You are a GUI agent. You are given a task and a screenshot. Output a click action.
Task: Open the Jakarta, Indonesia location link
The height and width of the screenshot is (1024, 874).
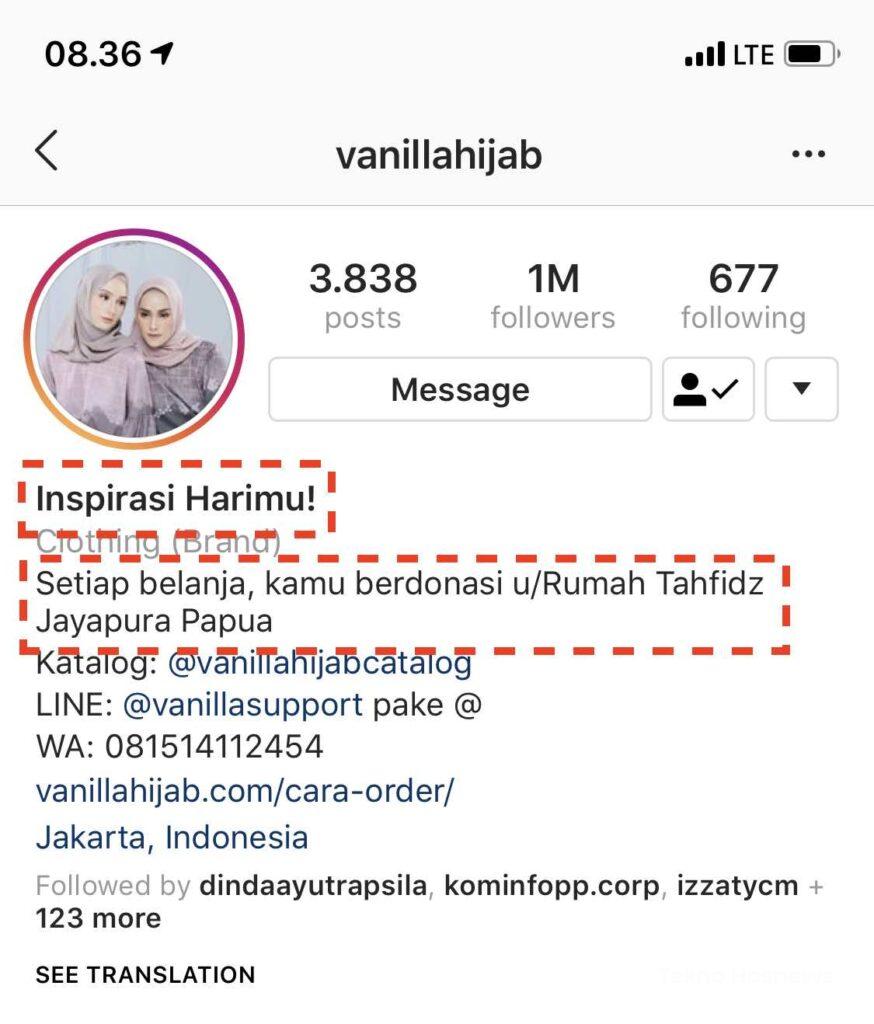click(x=172, y=837)
